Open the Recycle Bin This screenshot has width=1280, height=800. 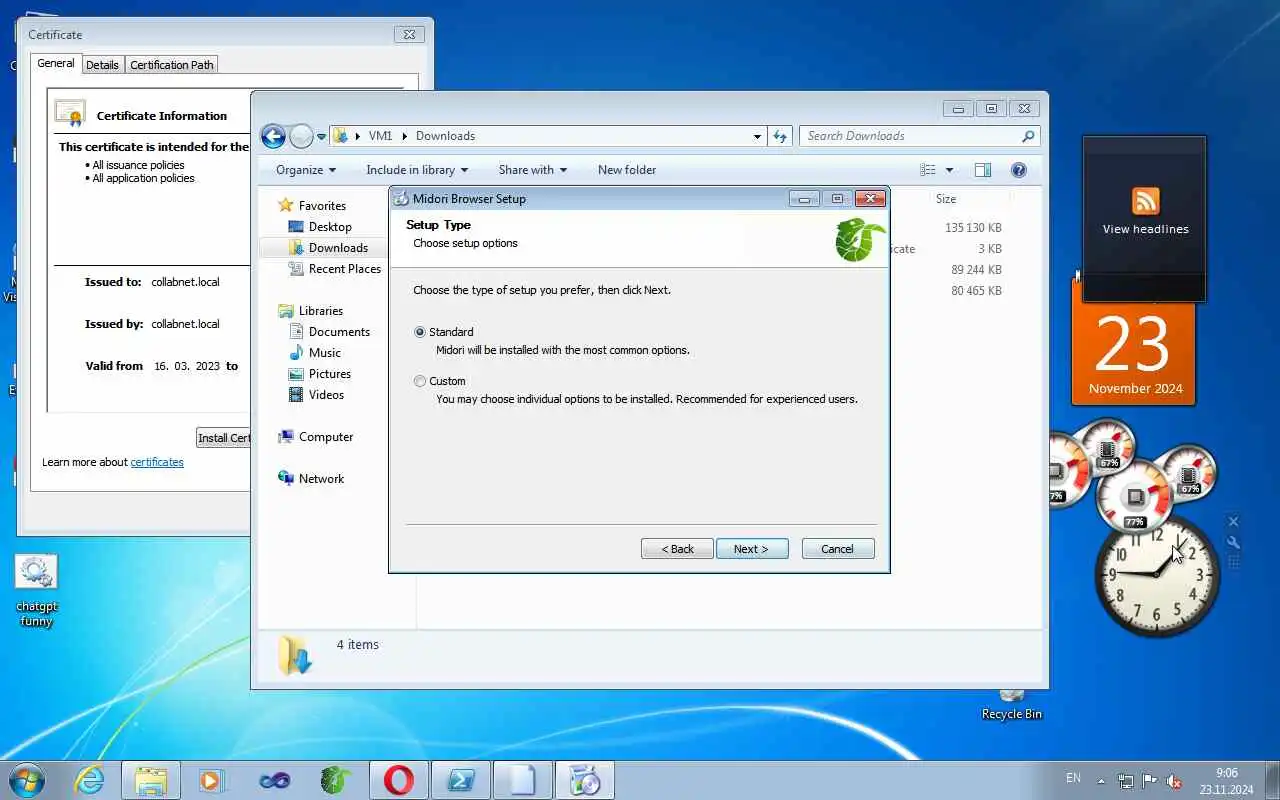click(x=1012, y=706)
